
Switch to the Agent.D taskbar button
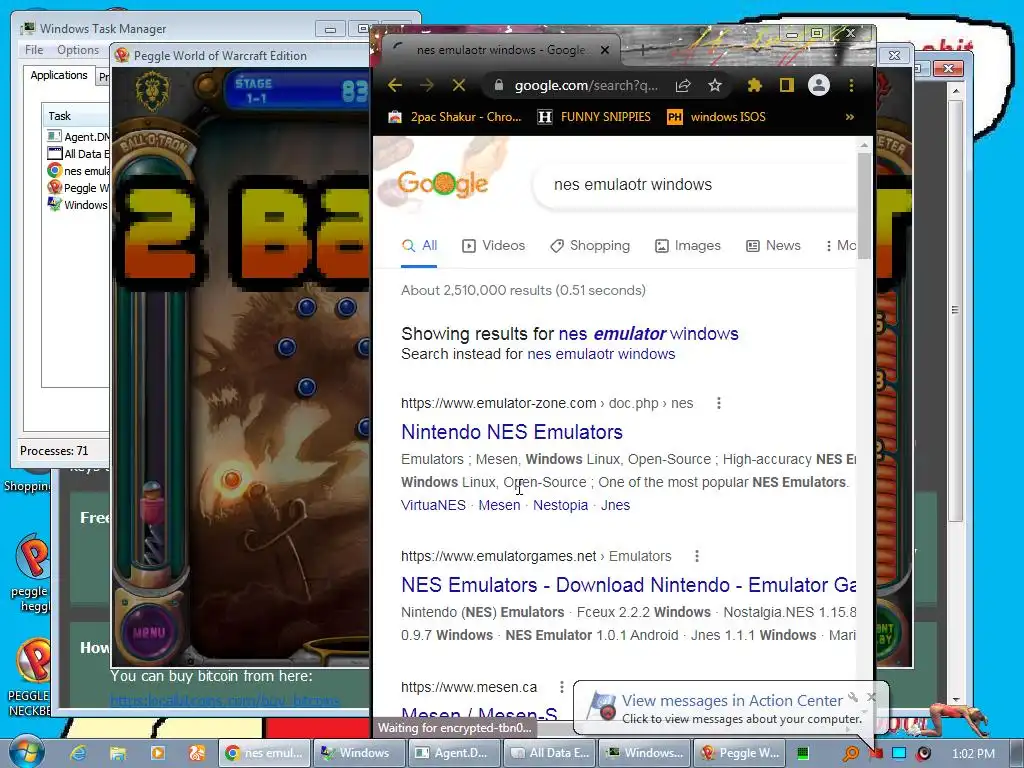455,753
